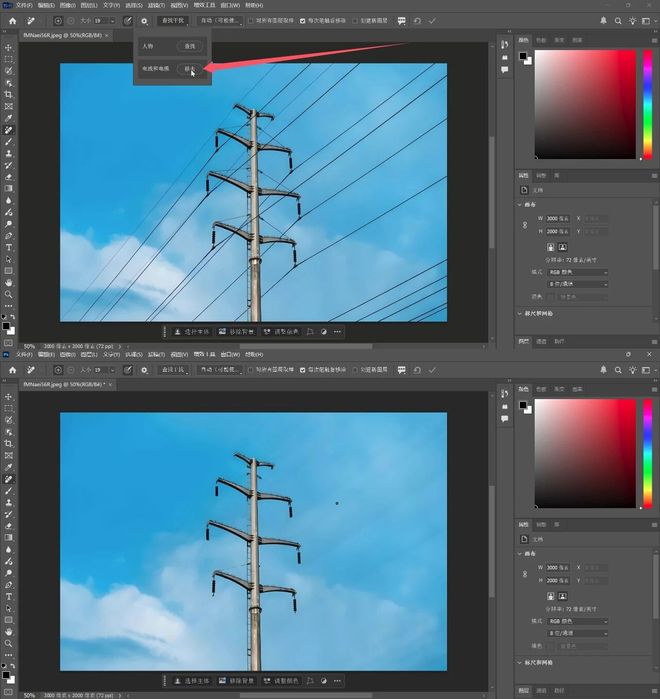
Task: Select the Gradient tool in upper window
Action: coord(8,189)
